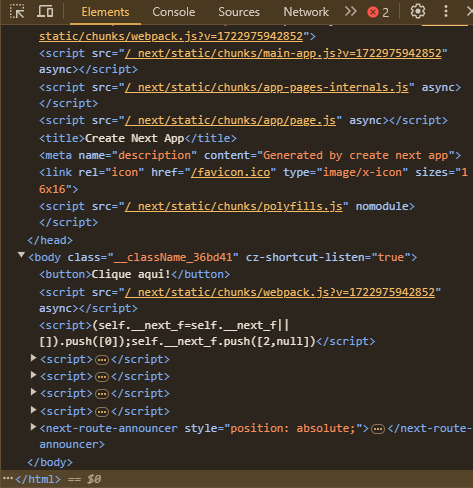Screen dimensions: 473x488
Task: Open the /favicon.ico link
Action: coord(230,172)
